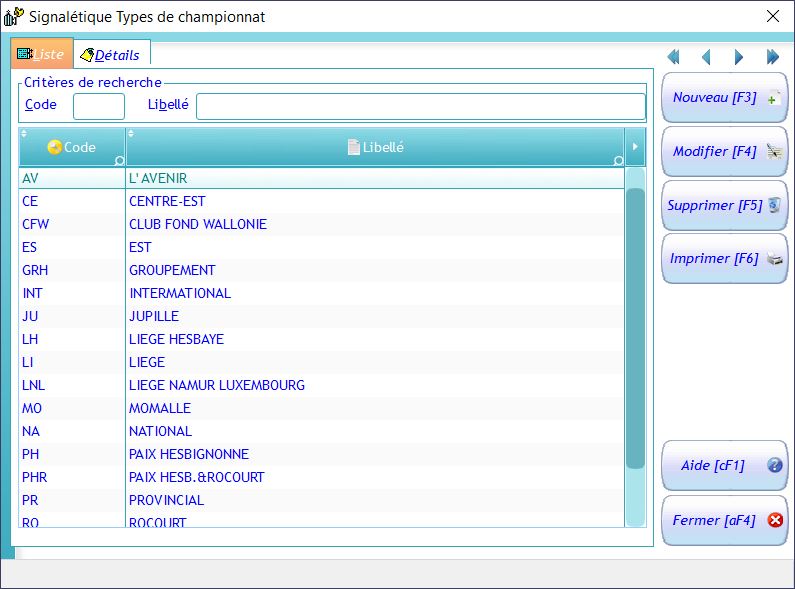The width and height of the screenshot is (795, 589).
Task: Select the PAIX HESBIGNONNE row
Action: 321,454
